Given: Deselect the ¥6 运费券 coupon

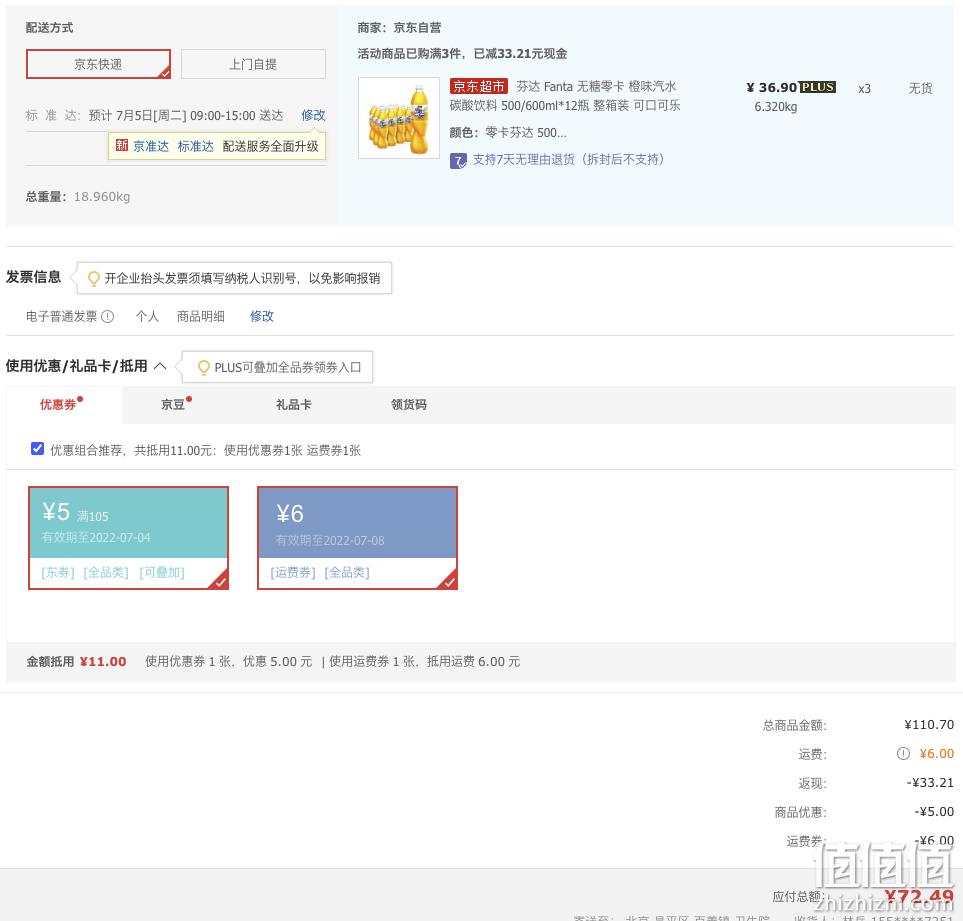Looking at the screenshot, I should [357, 538].
